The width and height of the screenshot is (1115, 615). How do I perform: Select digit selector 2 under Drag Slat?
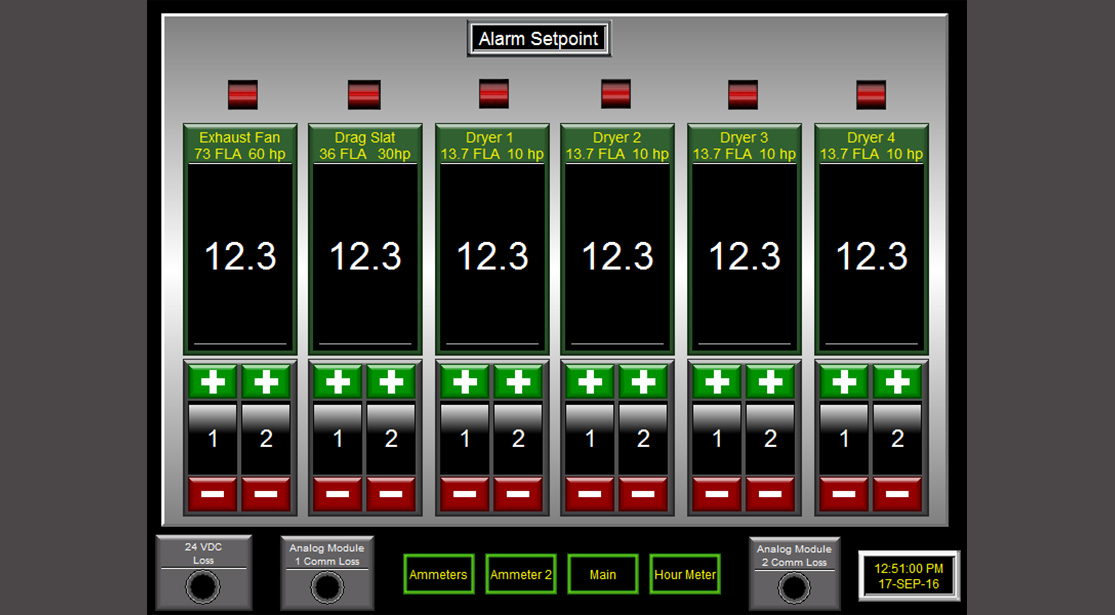pos(391,439)
